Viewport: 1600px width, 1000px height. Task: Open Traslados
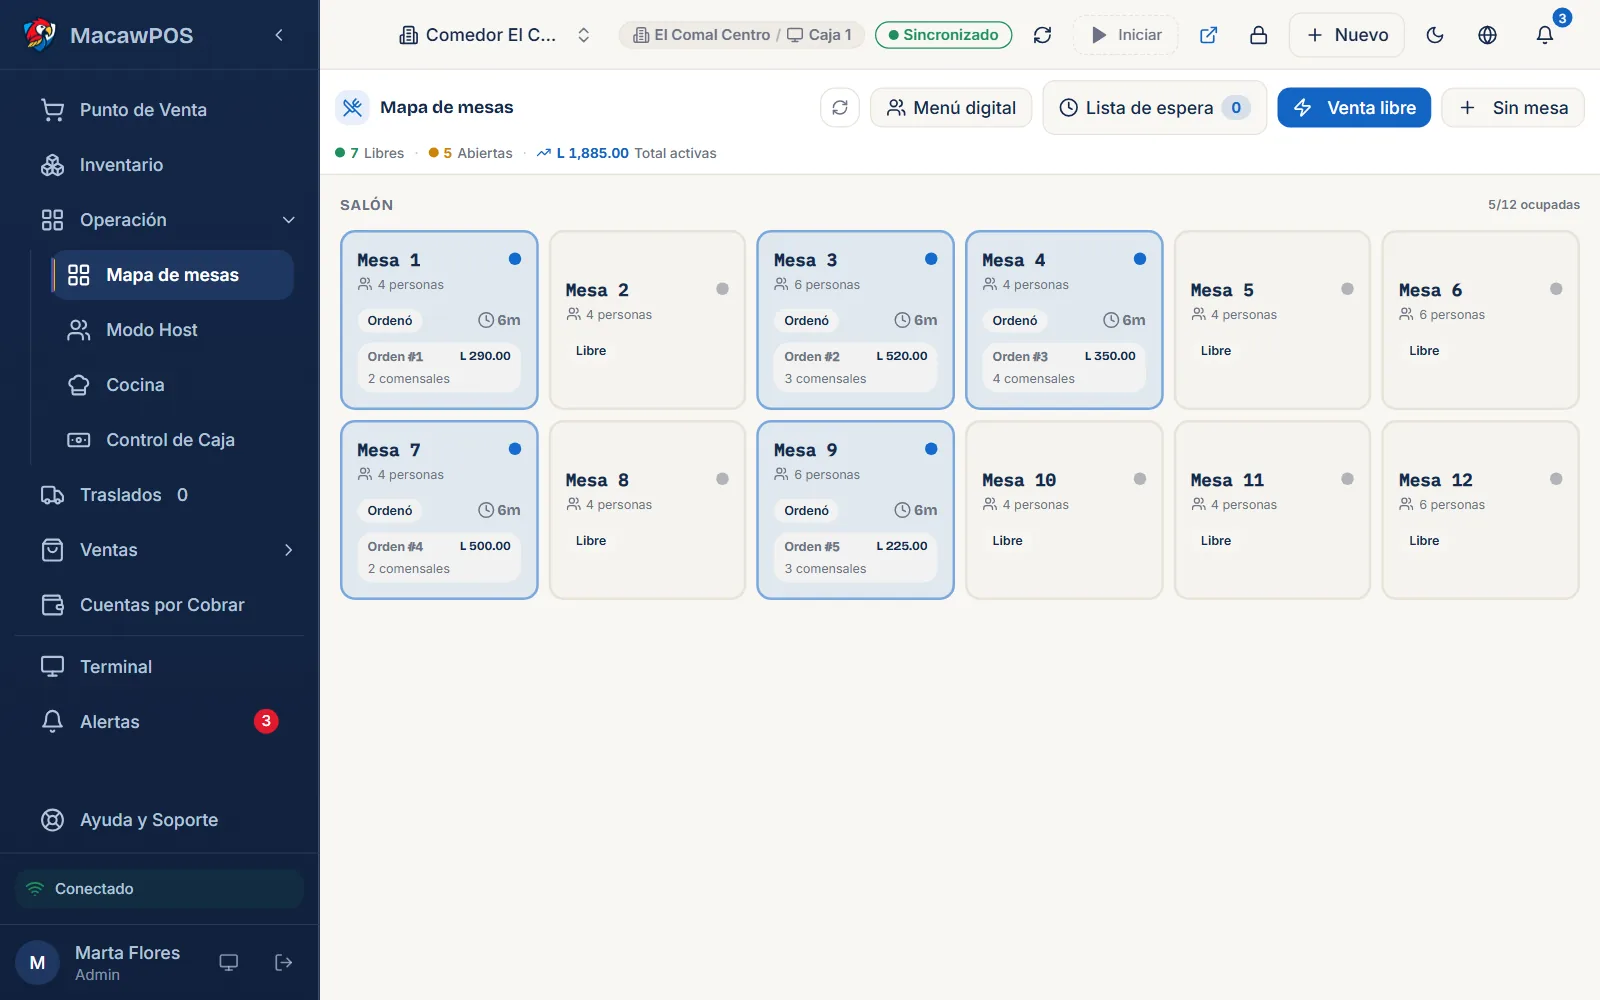pos(167,495)
